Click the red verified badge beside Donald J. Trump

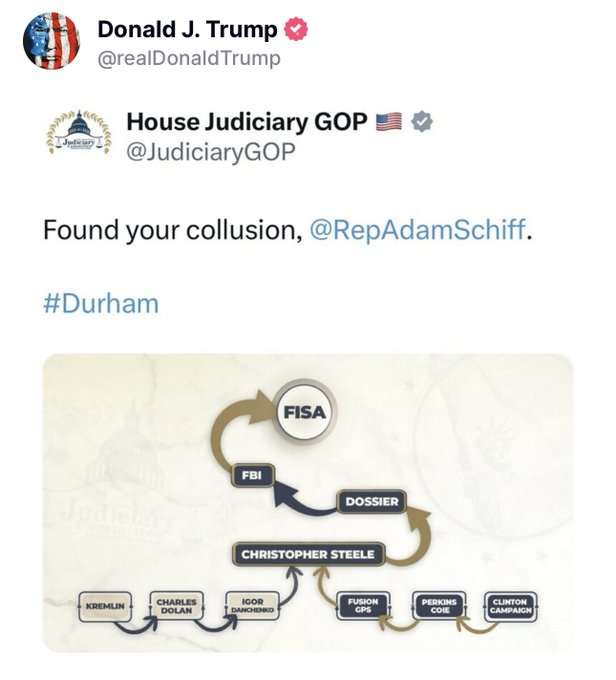coord(297,30)
